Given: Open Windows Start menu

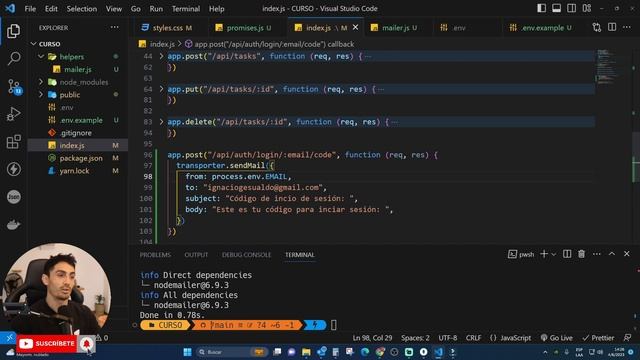Looking at the screenshot, I should click(187, 352).
